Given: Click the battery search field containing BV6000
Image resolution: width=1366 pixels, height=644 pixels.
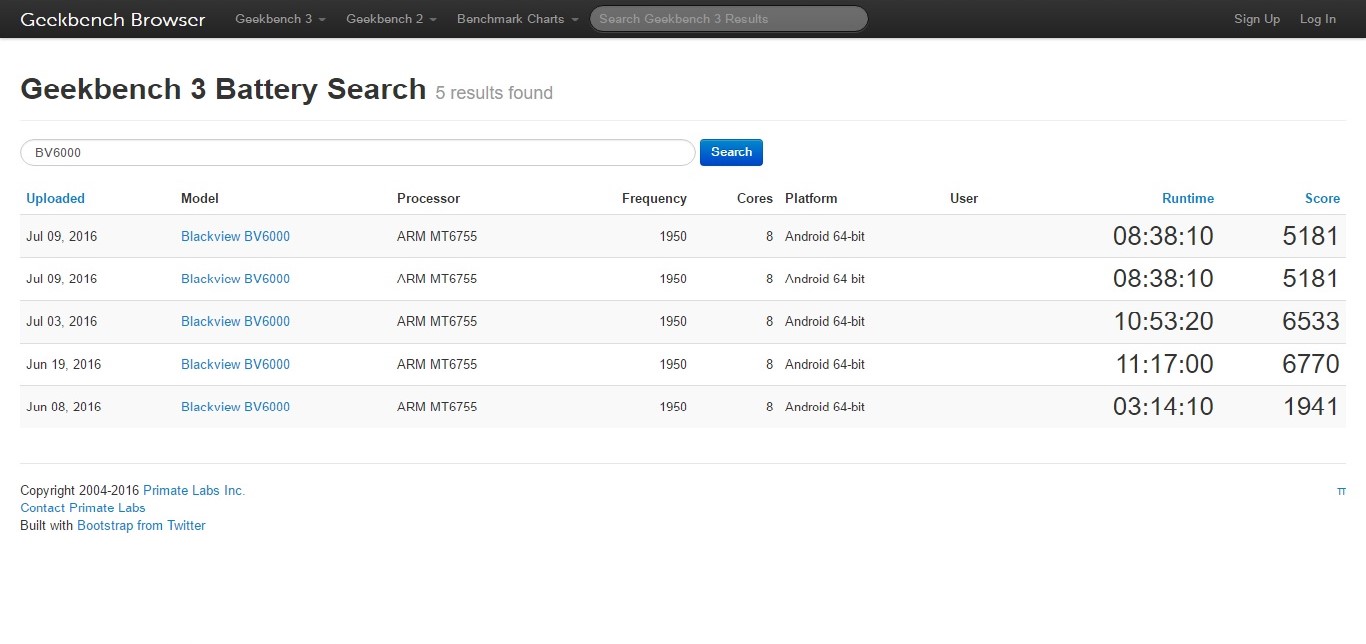Looking at the screenshot, I should point(358,152).
